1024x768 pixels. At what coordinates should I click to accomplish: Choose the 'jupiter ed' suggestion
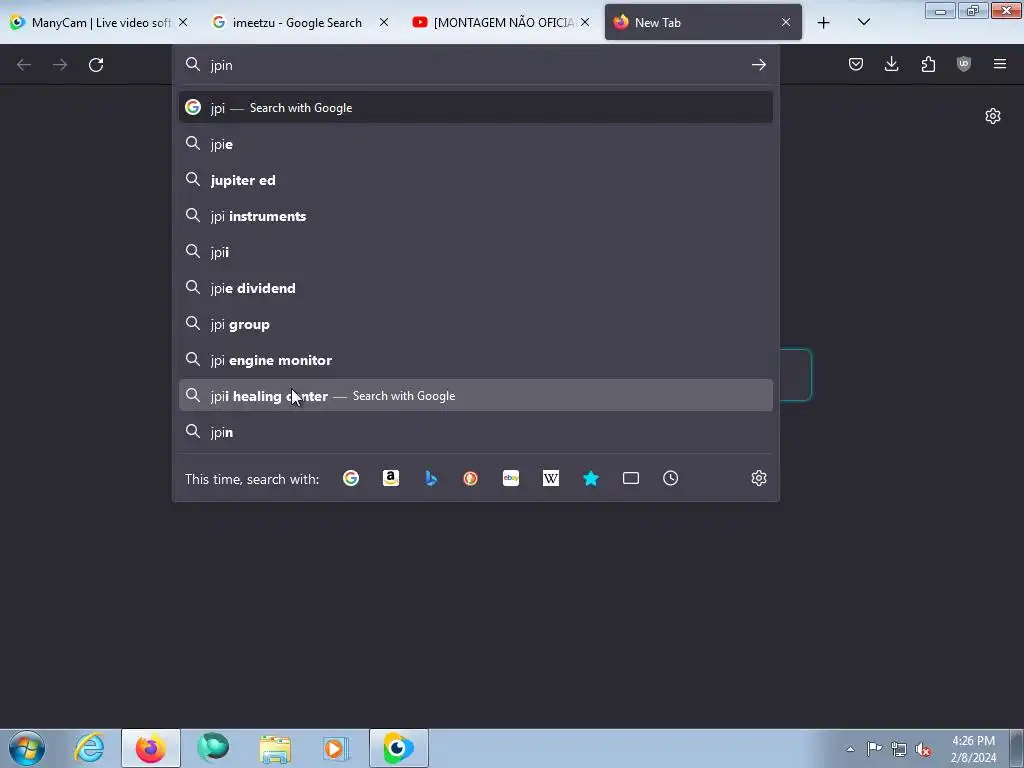[x=475, y=180]
